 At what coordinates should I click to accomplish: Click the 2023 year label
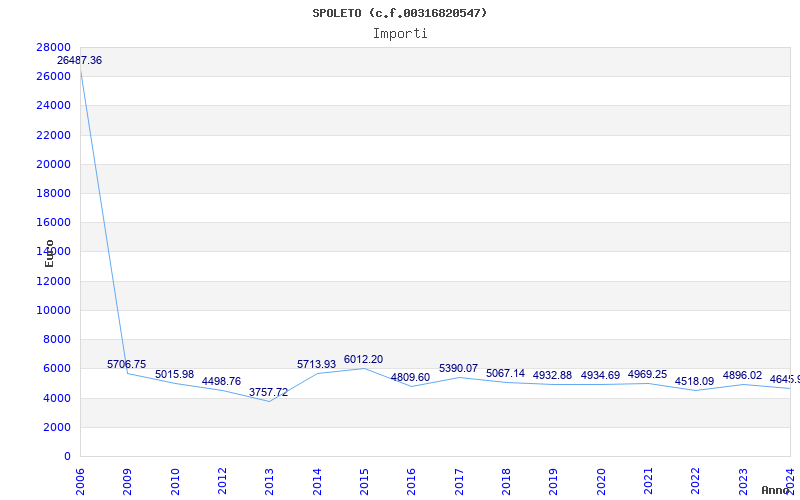point(743,481)
